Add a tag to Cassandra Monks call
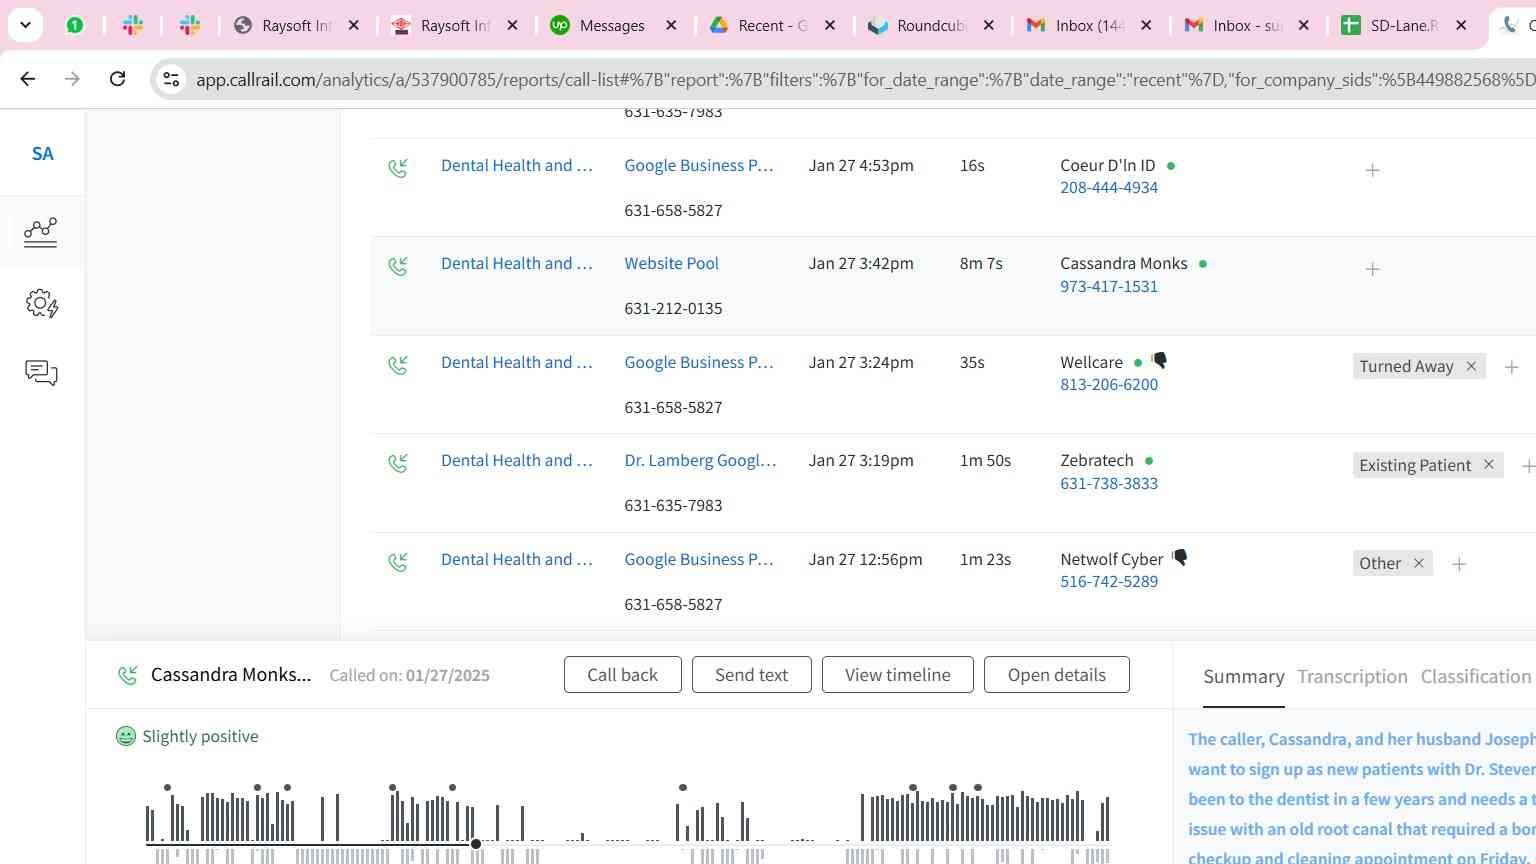Viewport: 1536px width, 864px height. tap(1372, 269)
